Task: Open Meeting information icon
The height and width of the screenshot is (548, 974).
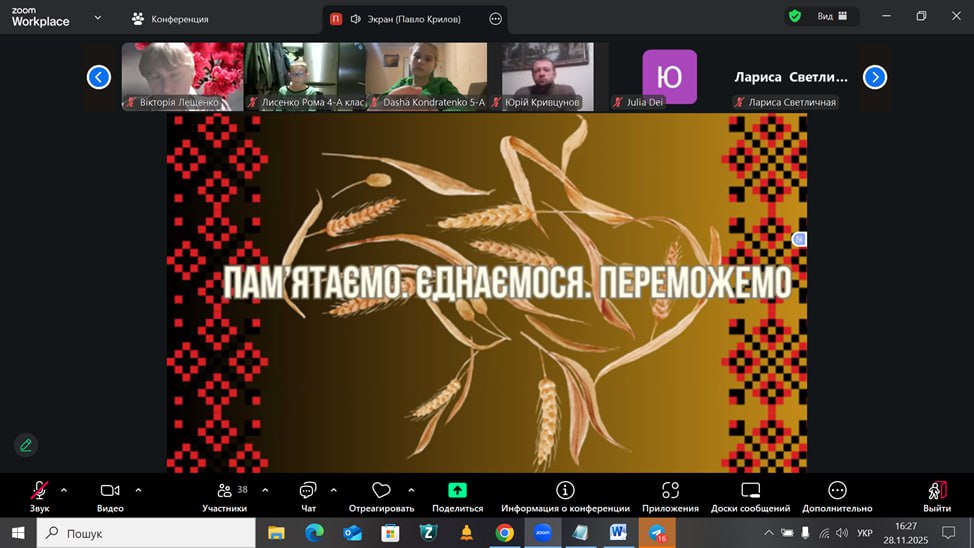Action: pos(565,490)
